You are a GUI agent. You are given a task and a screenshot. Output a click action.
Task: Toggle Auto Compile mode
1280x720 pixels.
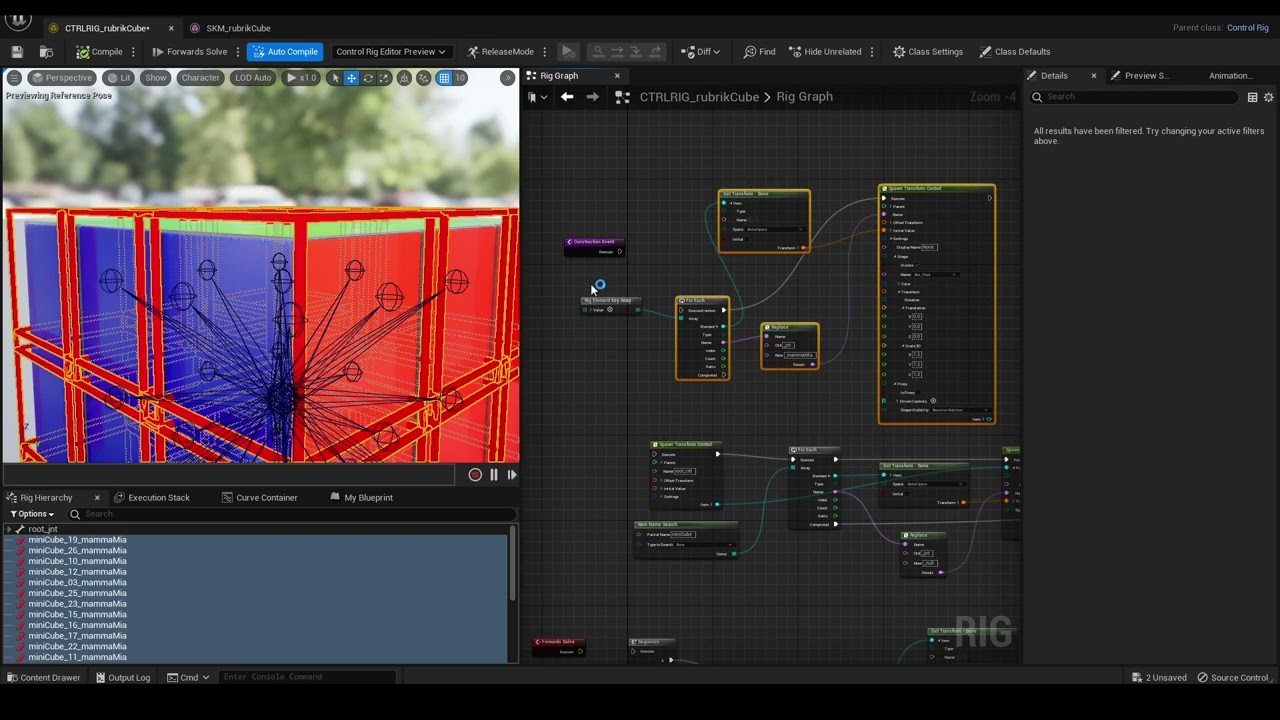(x=284, y=52)
